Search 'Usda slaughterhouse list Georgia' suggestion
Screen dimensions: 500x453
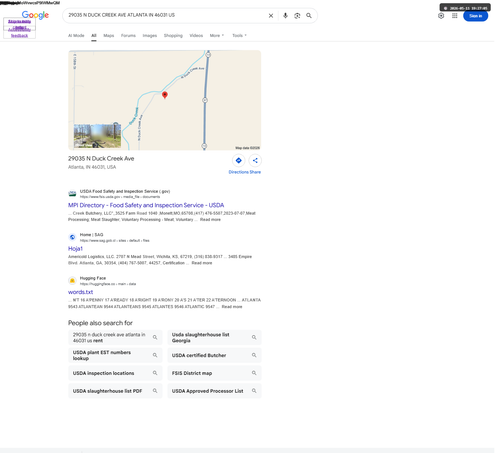214,337
